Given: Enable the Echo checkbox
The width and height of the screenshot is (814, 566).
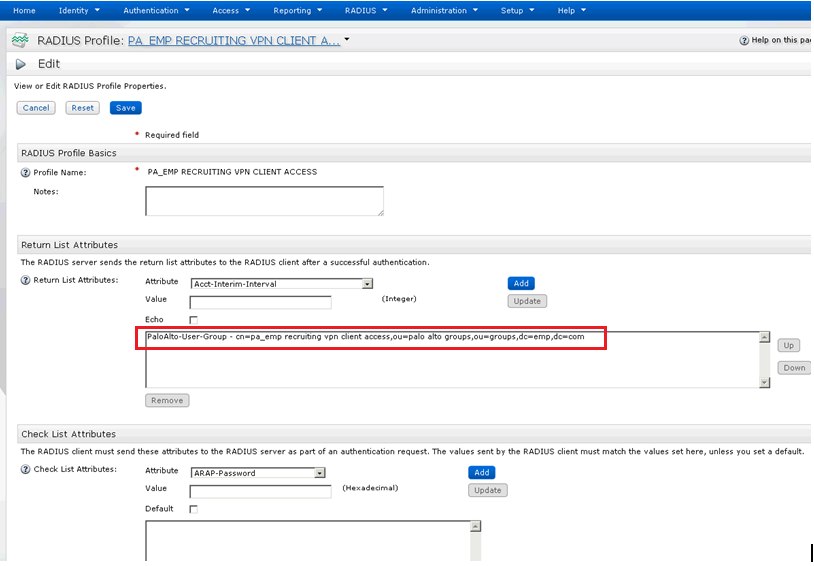Looking at the screenshot, I should (193, 320).
